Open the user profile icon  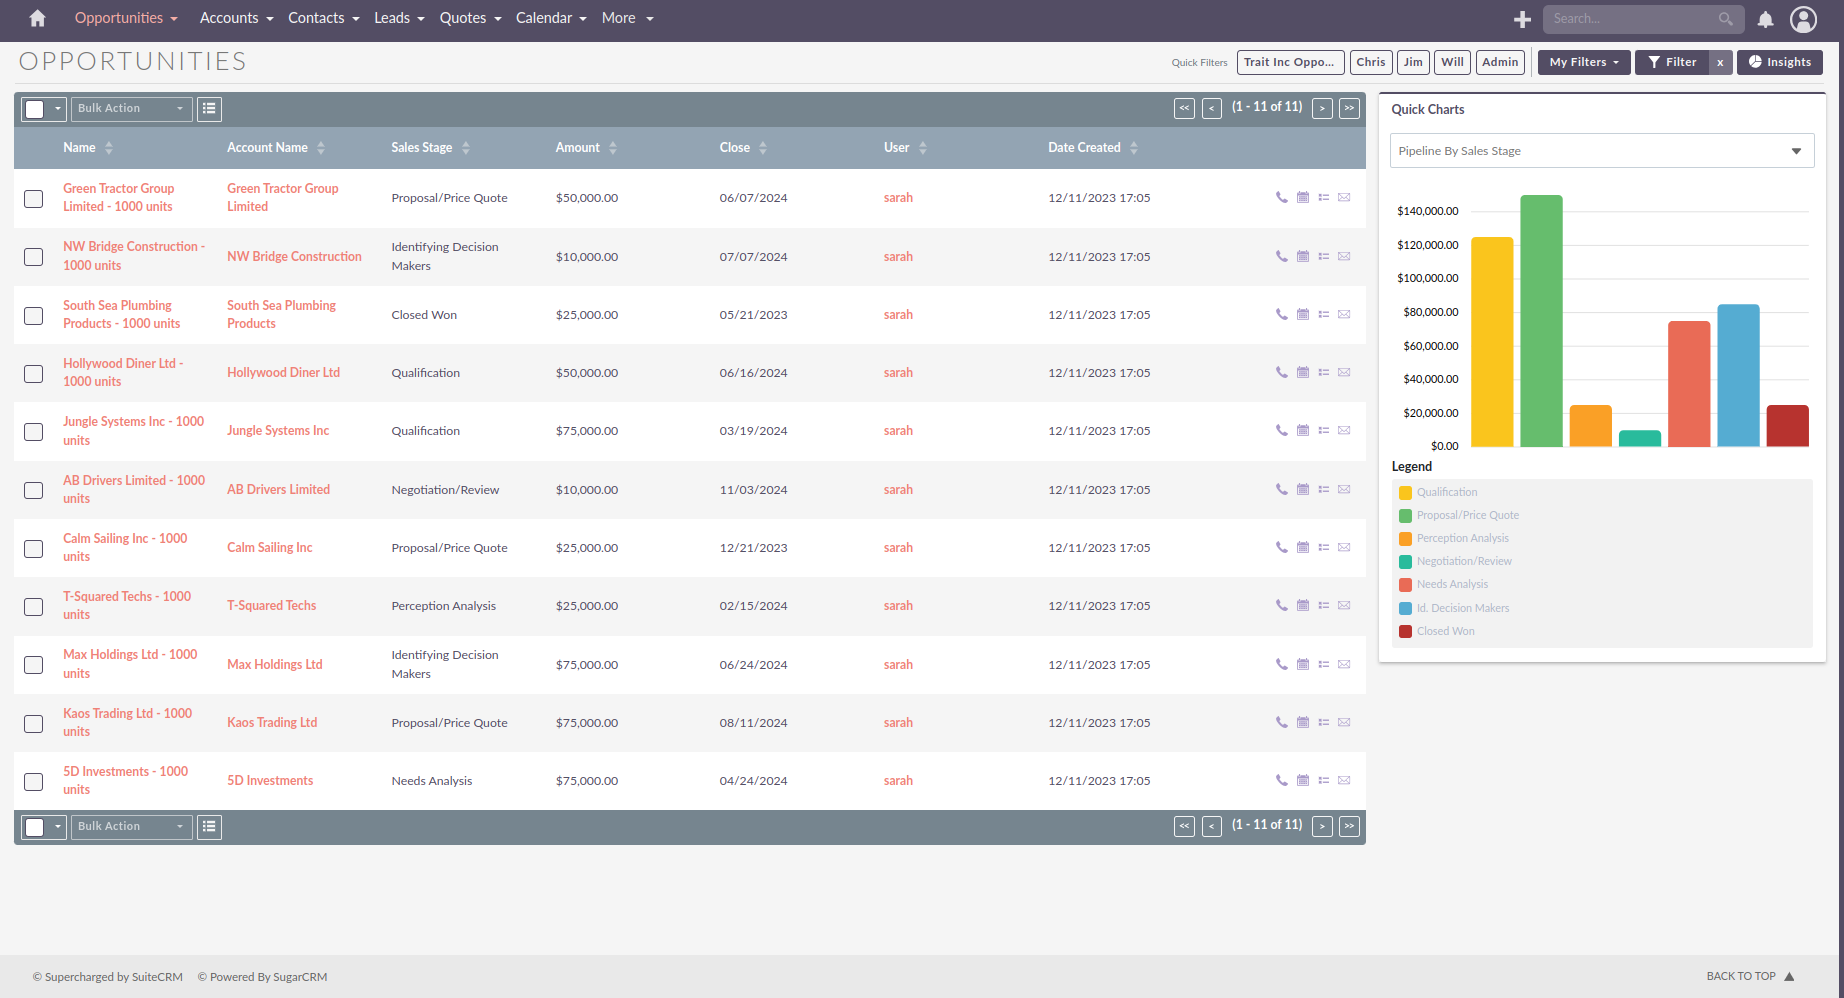pos(1804,19)
